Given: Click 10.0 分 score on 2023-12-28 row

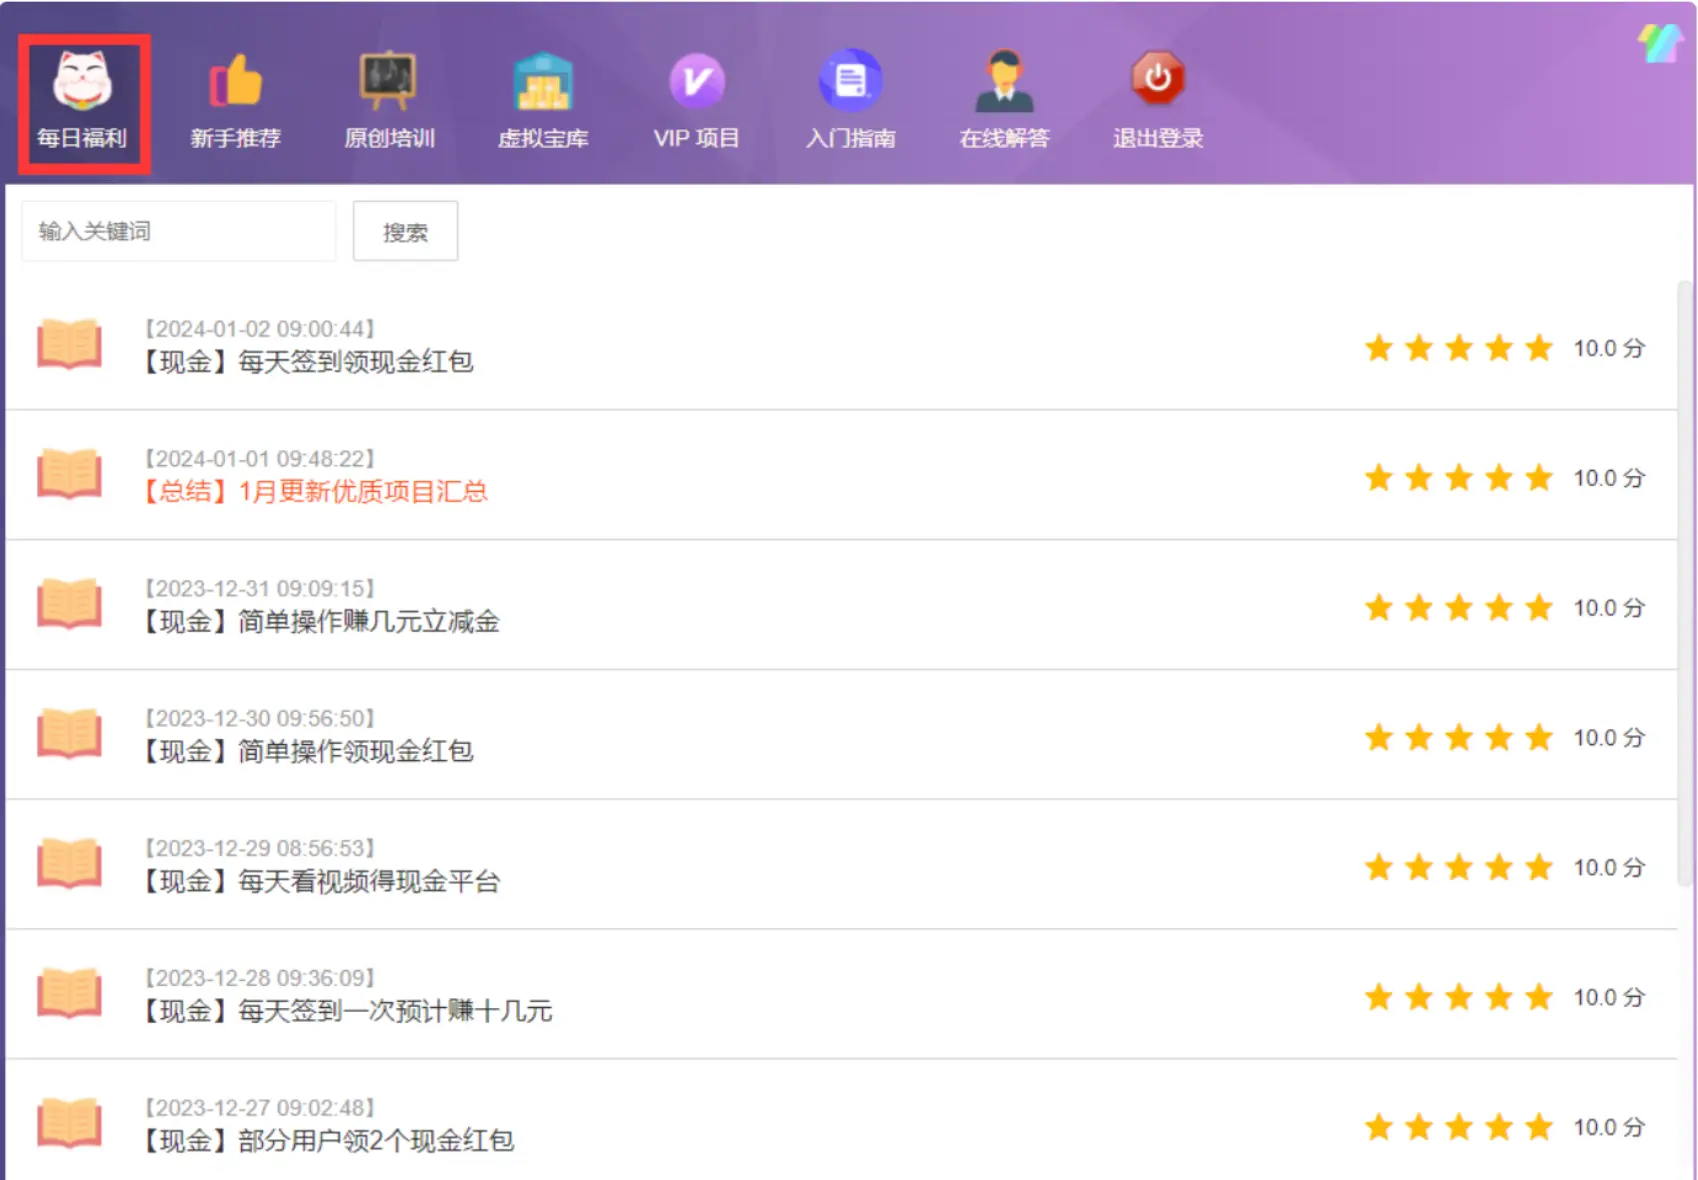Looking at the screenshot, I should coord(1609,999).
